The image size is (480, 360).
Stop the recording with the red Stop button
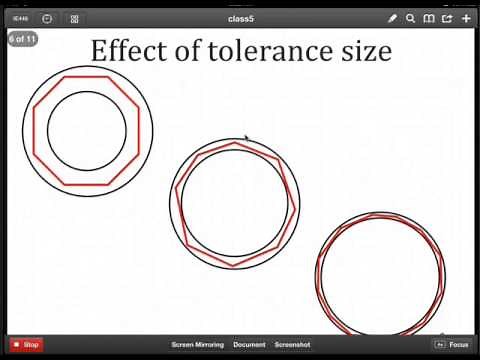(x=26, y=345)
